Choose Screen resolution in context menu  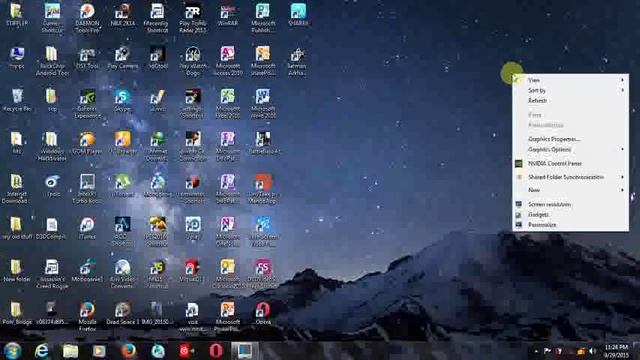pos(571,204)
